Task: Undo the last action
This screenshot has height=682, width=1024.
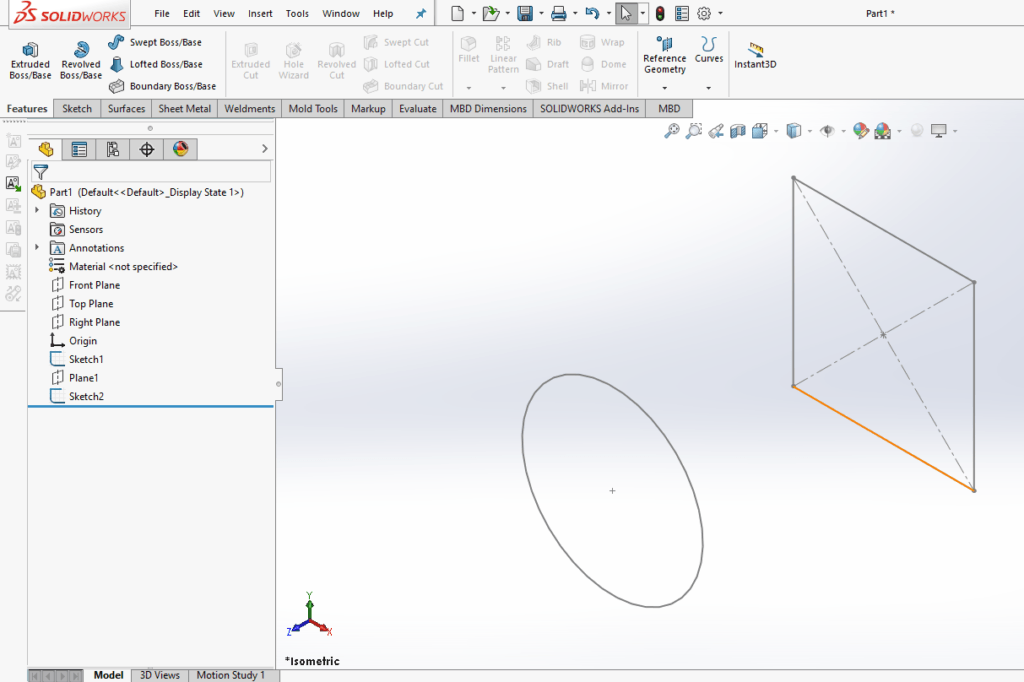Action: pyautogui.click(x=592, y=13)
